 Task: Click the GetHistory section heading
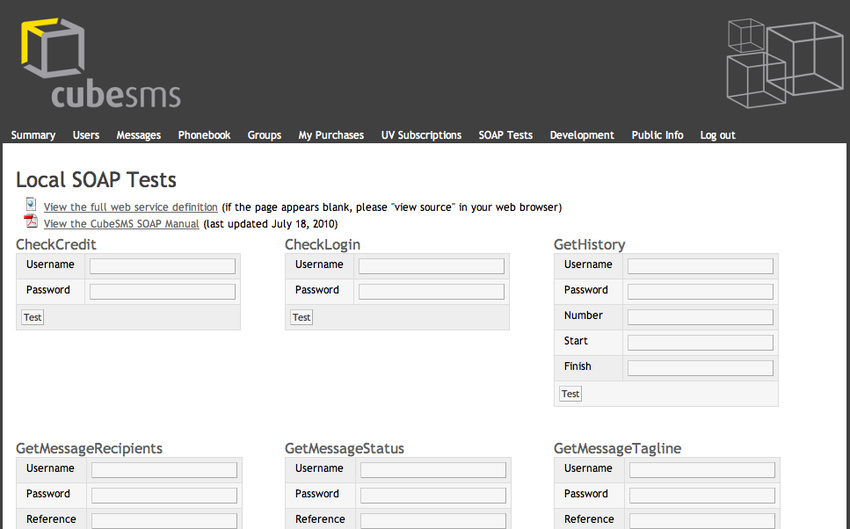click(x=589, y=244)
